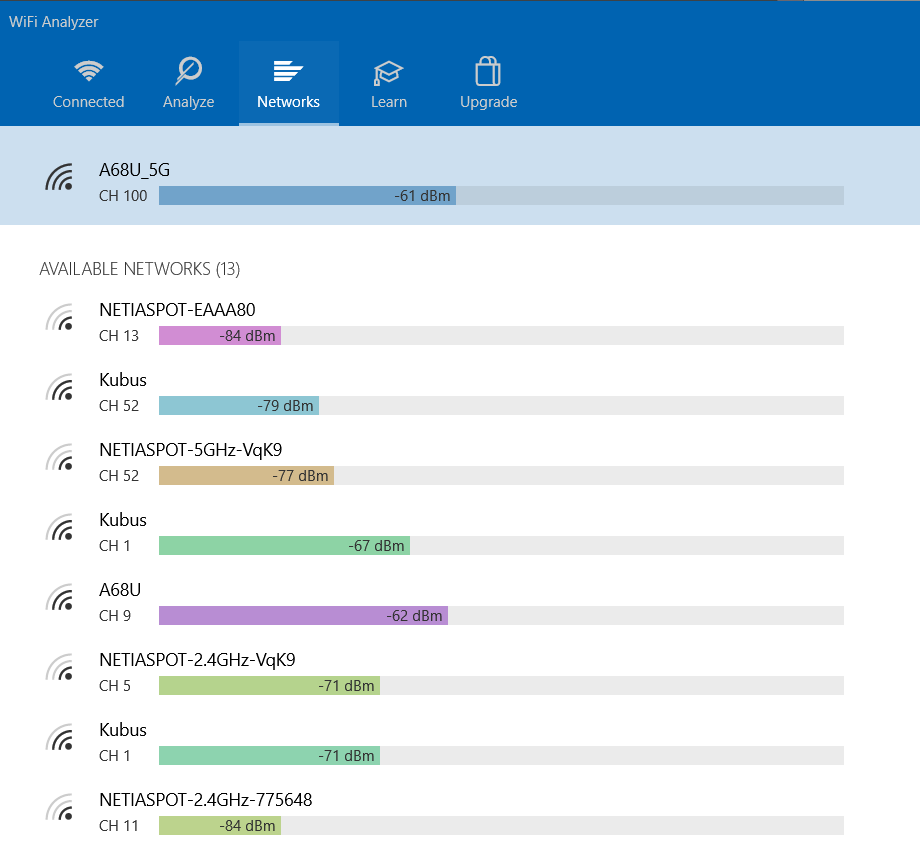Select the NETIASPOT-2.4GHz-VqK9 network name
The height and width of the screenshot is (848, 920).
pyautogui.click(x=197, y=660)
